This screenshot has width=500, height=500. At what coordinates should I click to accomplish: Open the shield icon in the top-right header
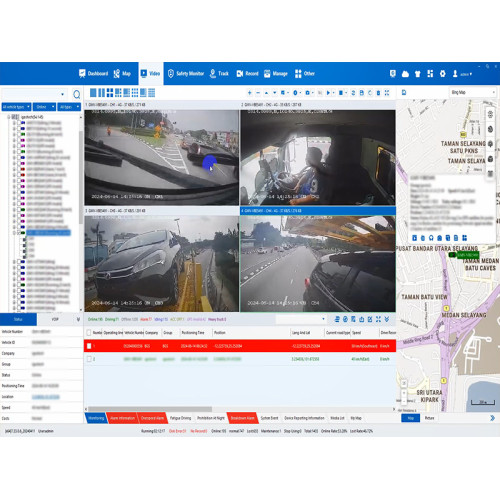pyautogui.click(x=393, y=74)
